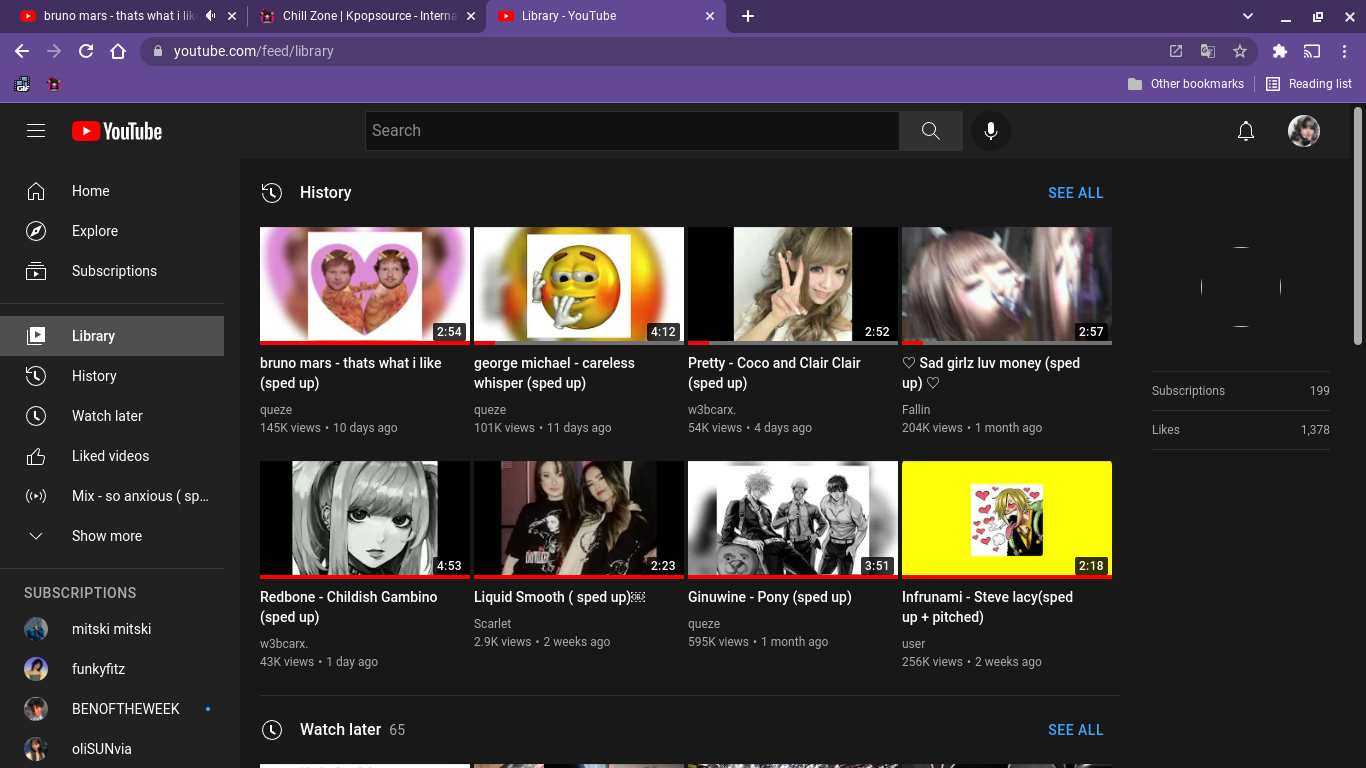Mute audio icon on bruno mars tab
The height and width of the screenshot is (768, 1366).
click(x=210, y=16)
